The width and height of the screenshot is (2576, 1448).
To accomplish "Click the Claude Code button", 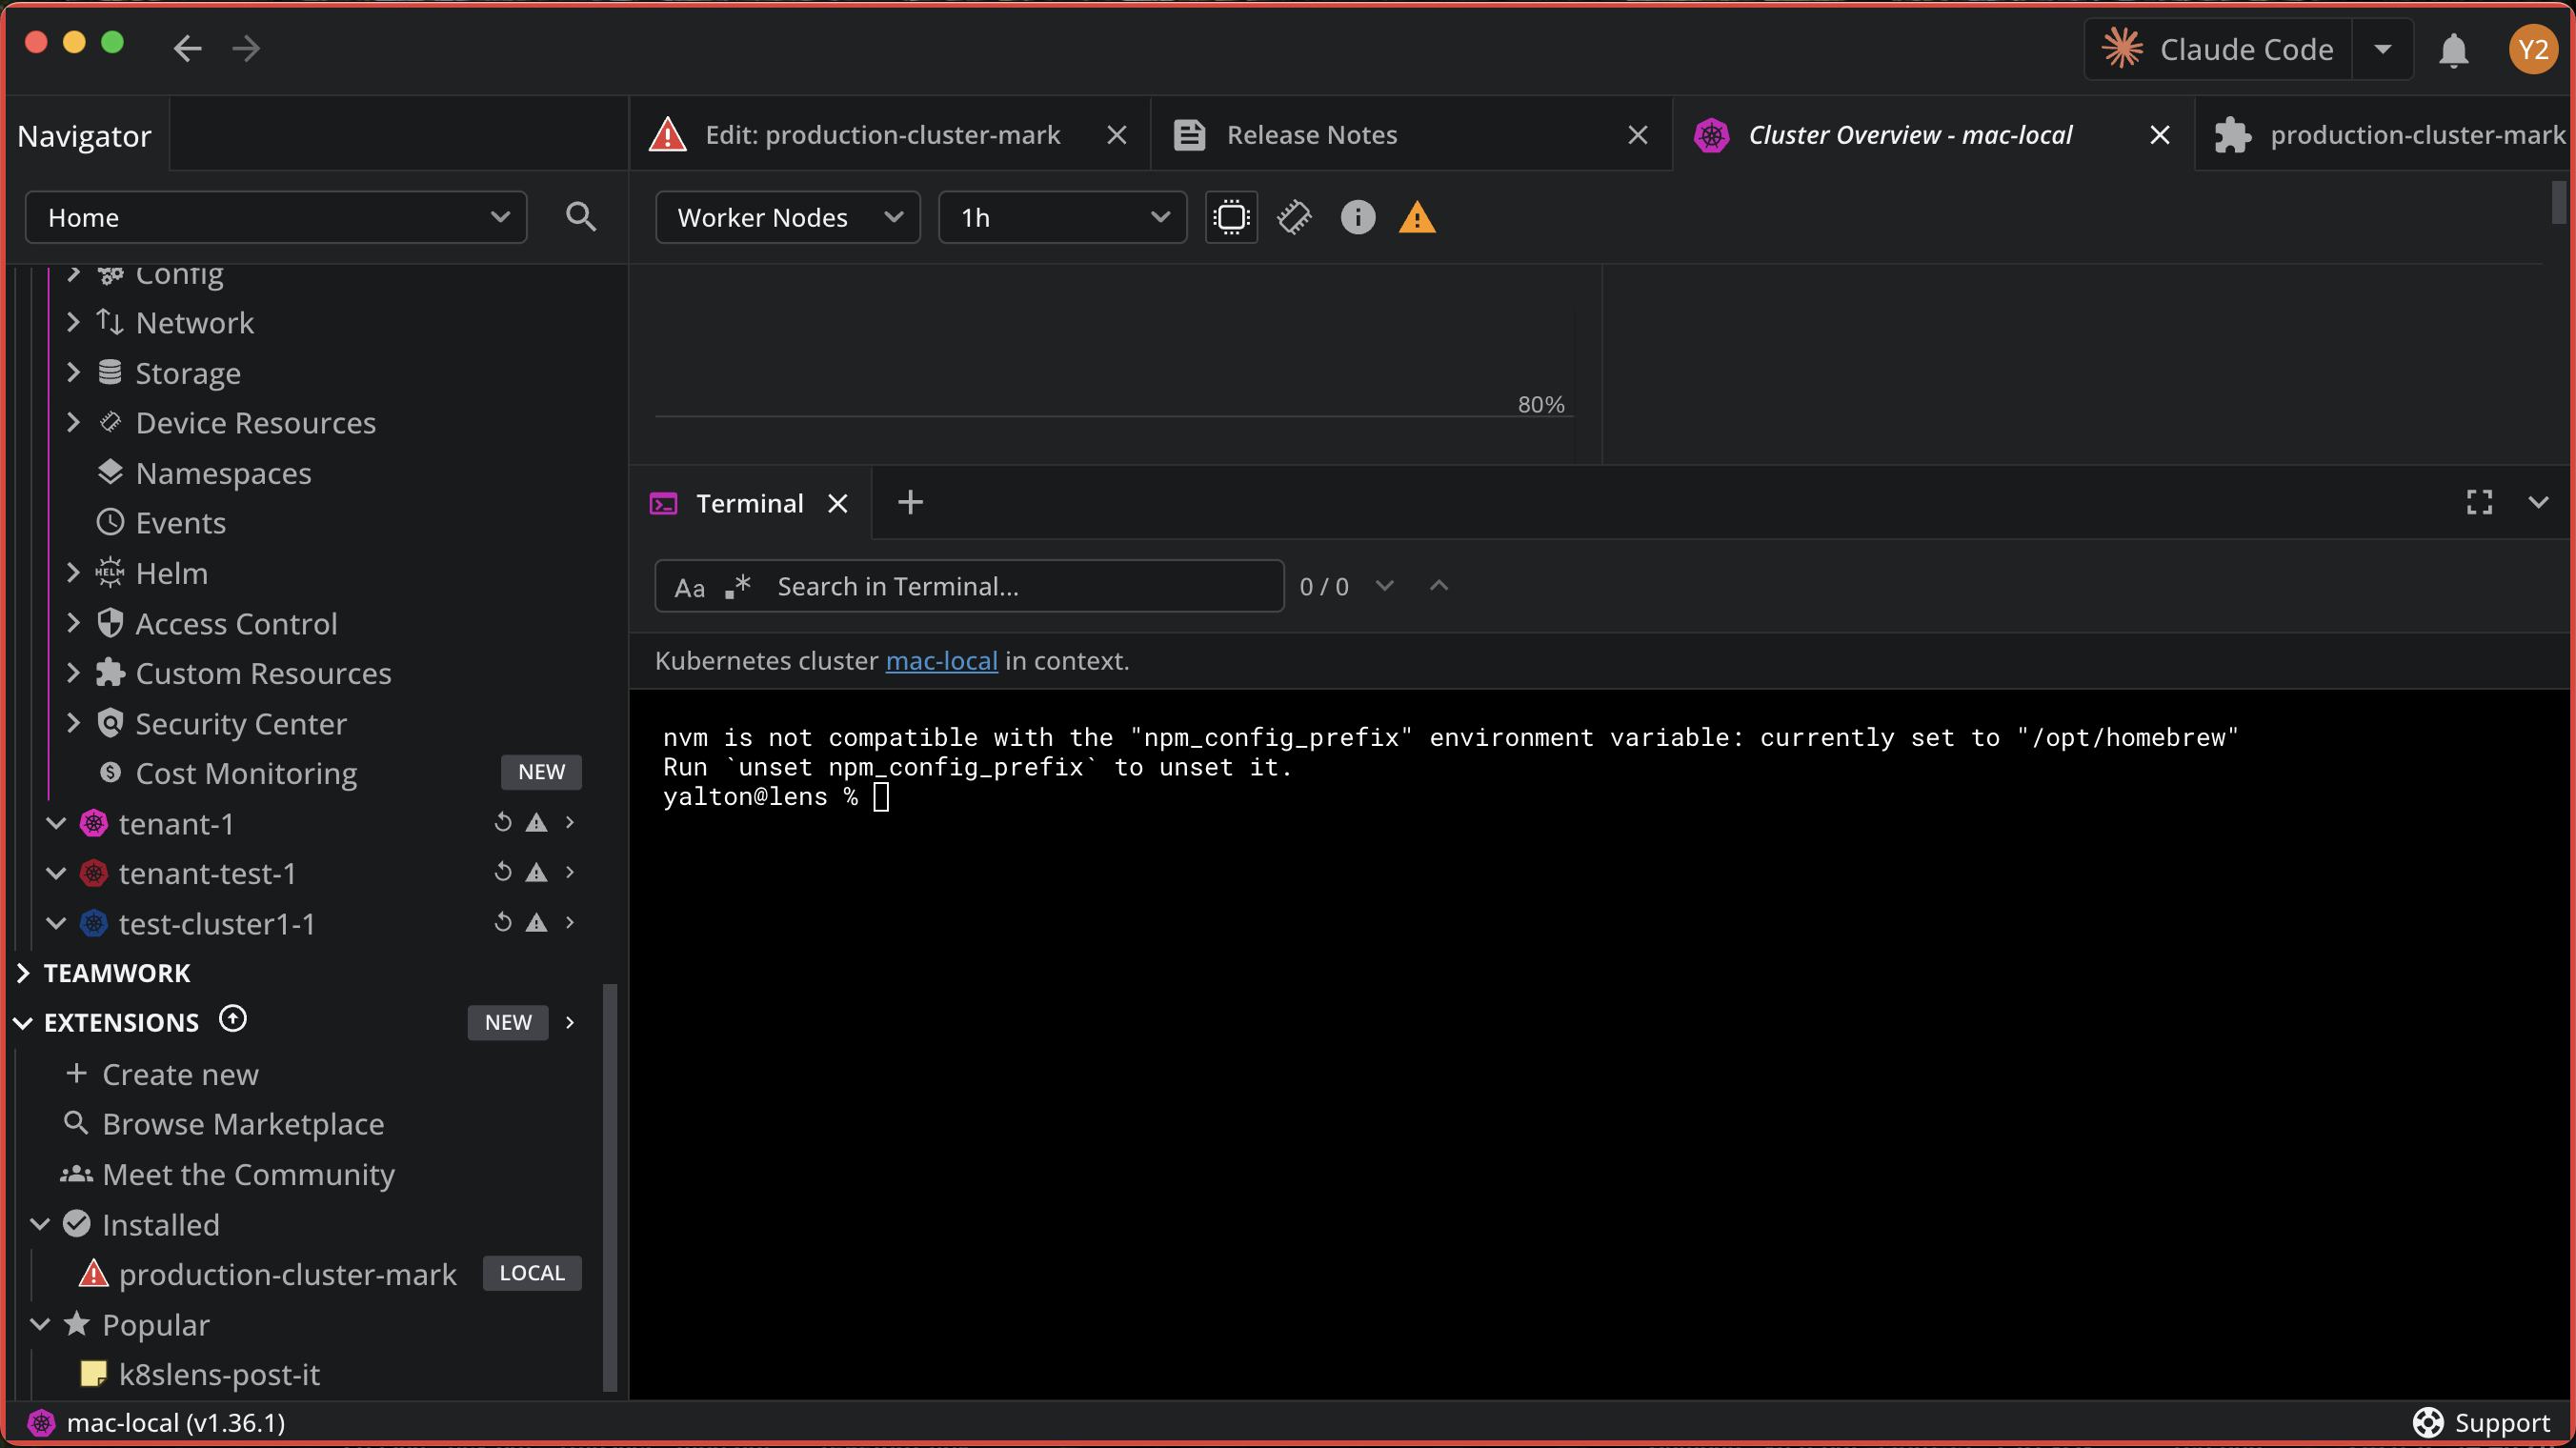I will (x=2218, y=49).
